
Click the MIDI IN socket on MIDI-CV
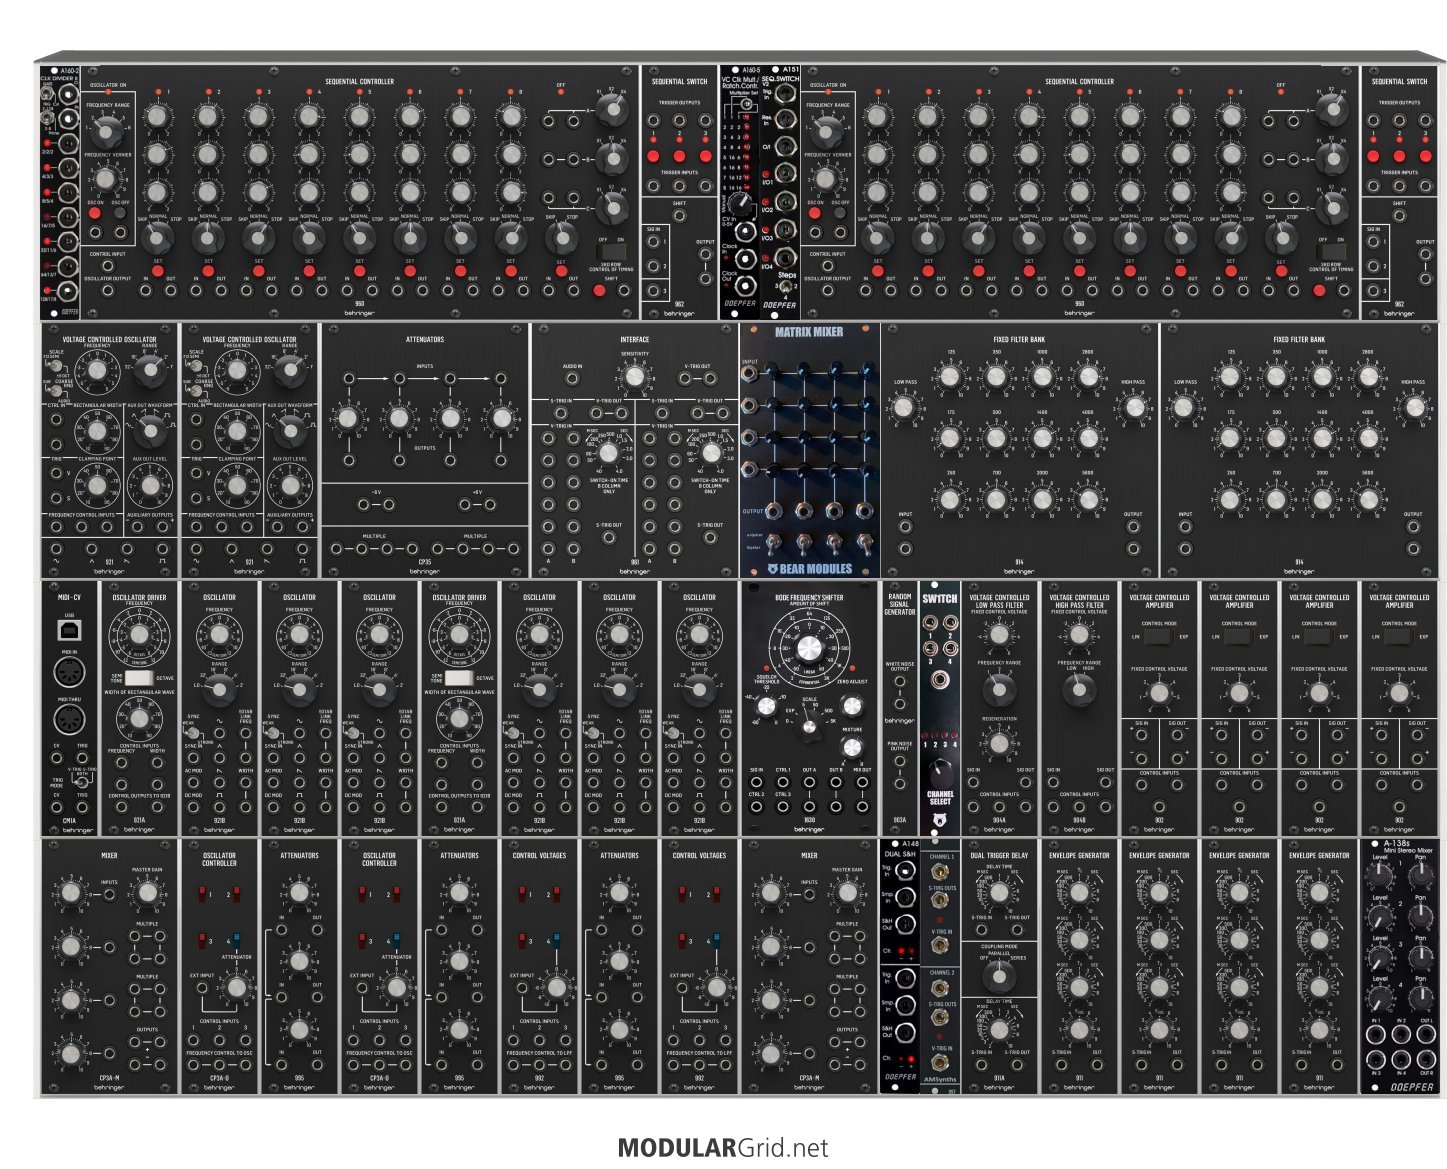(x=69, y=671)
